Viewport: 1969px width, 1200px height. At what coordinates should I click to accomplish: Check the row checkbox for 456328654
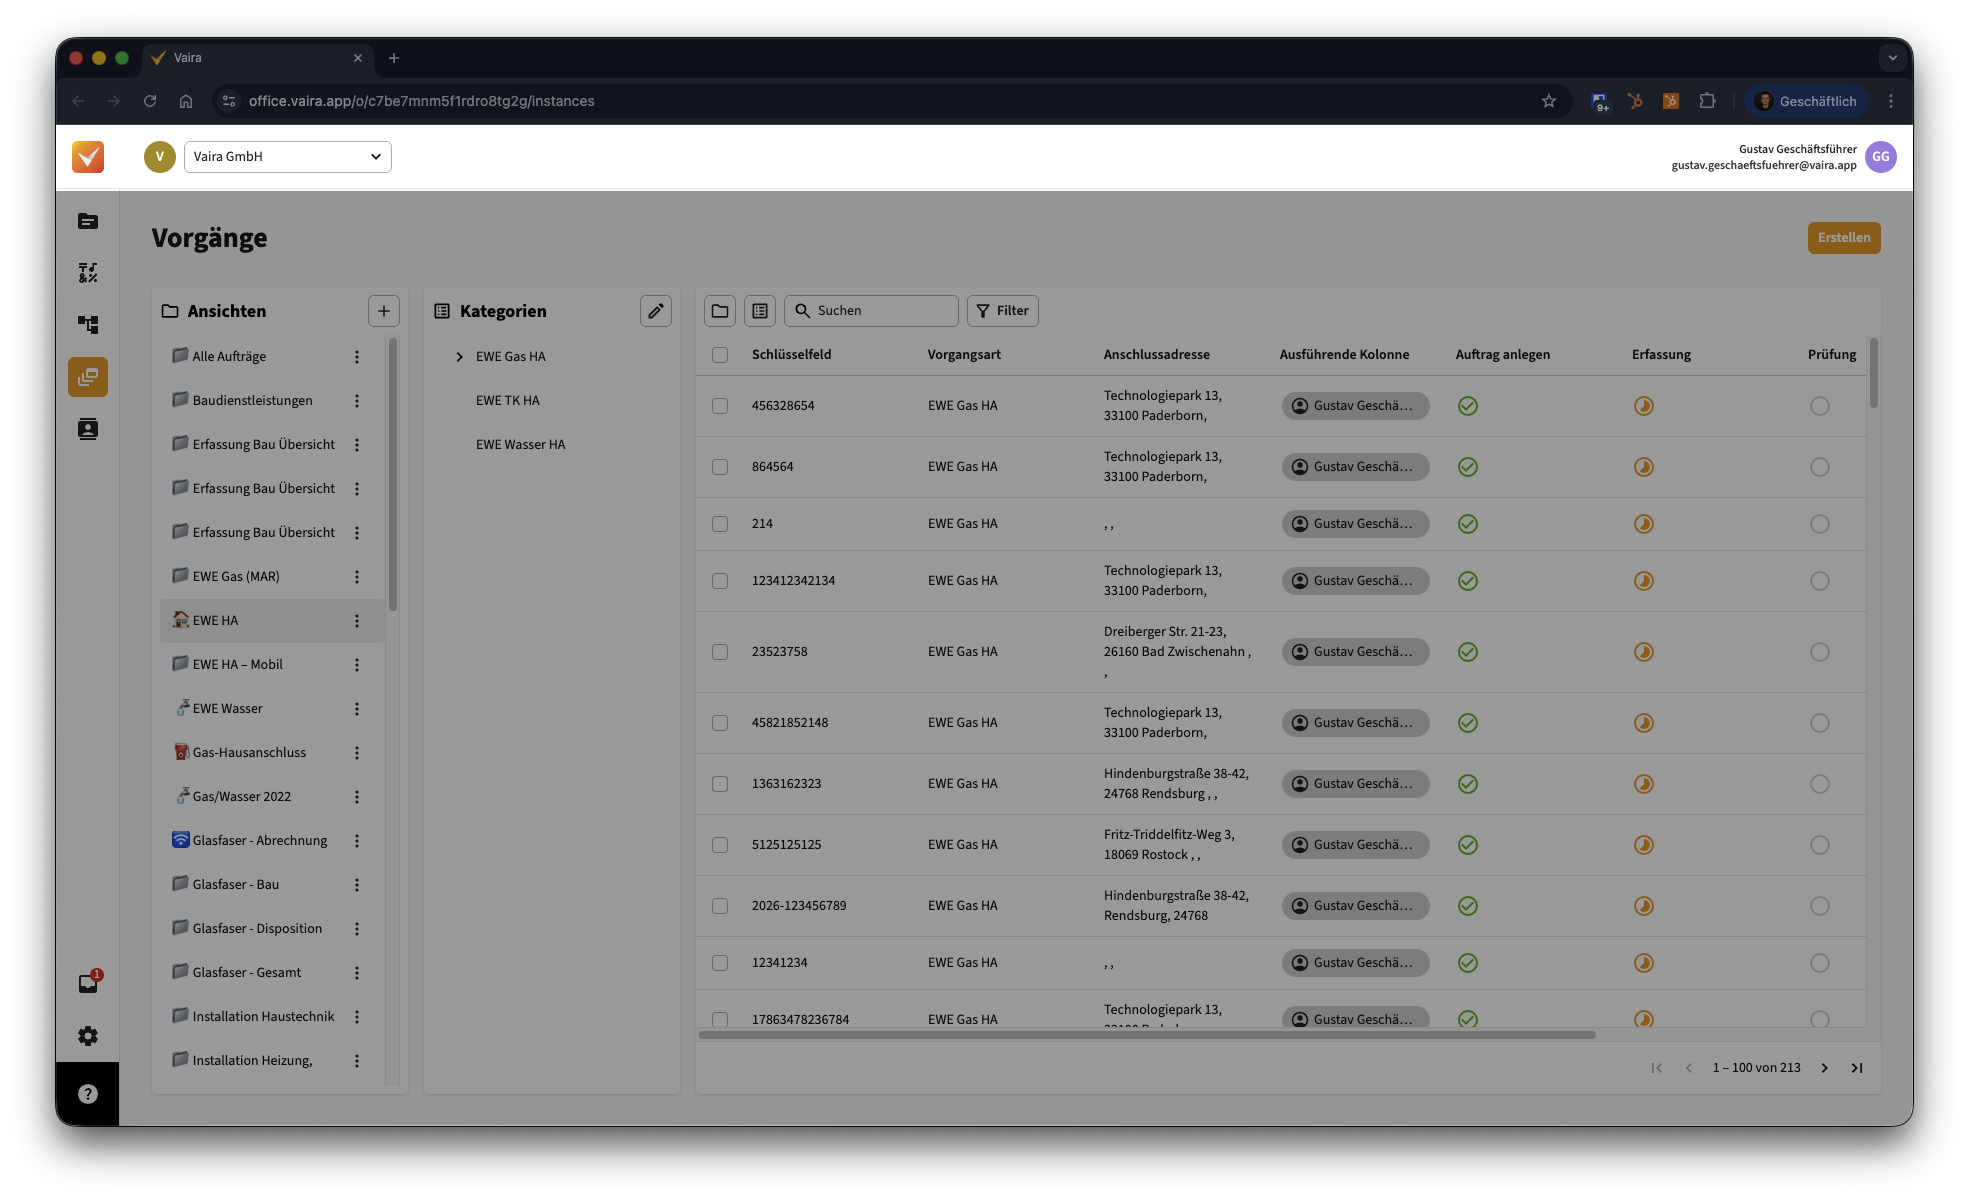720,406
